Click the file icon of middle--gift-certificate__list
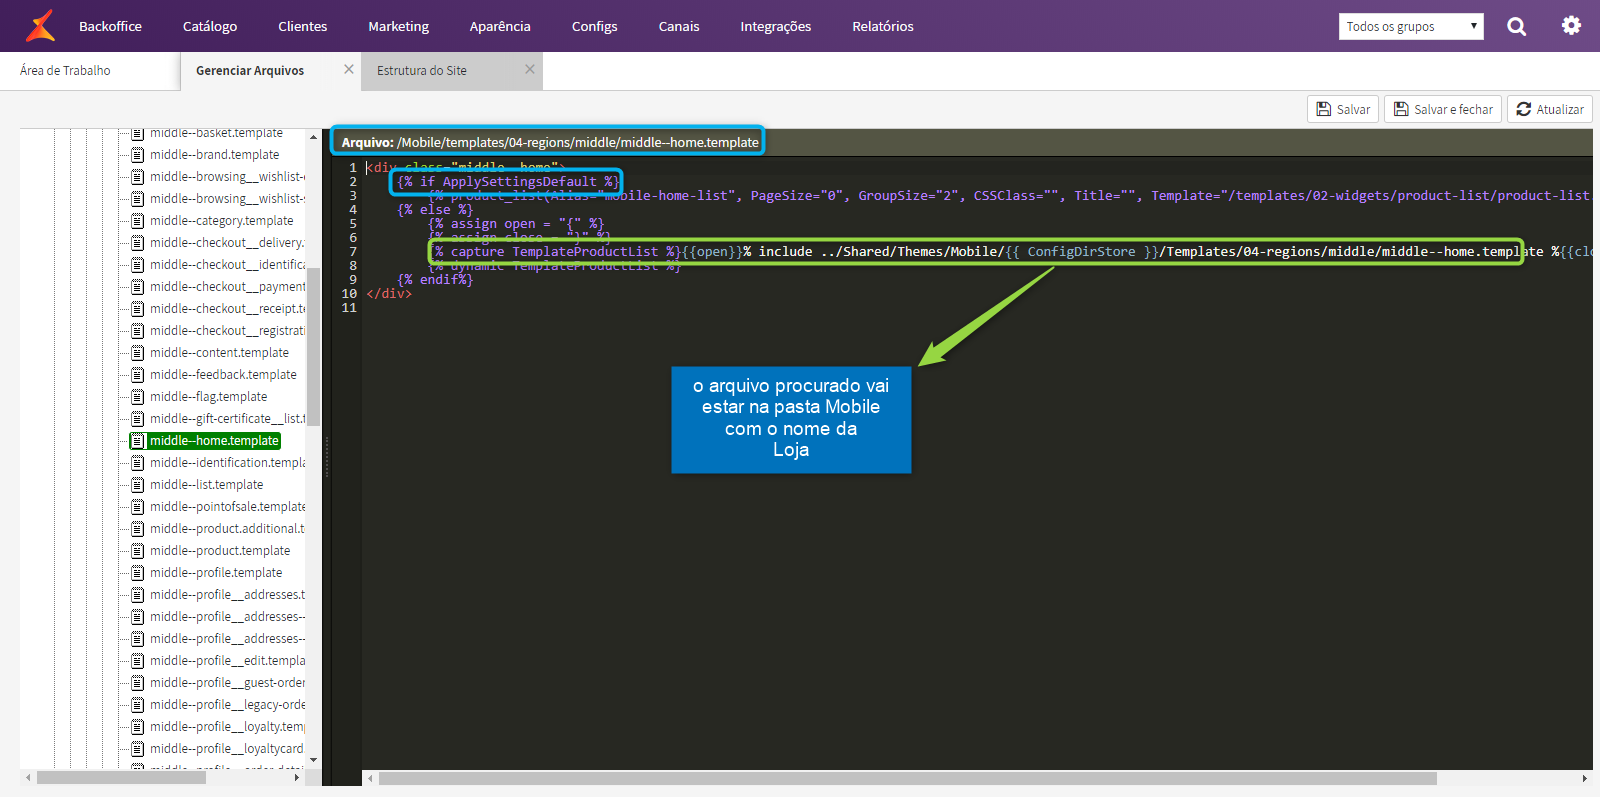The width and height of the screenshot is (1600, 797). point(138,419)
